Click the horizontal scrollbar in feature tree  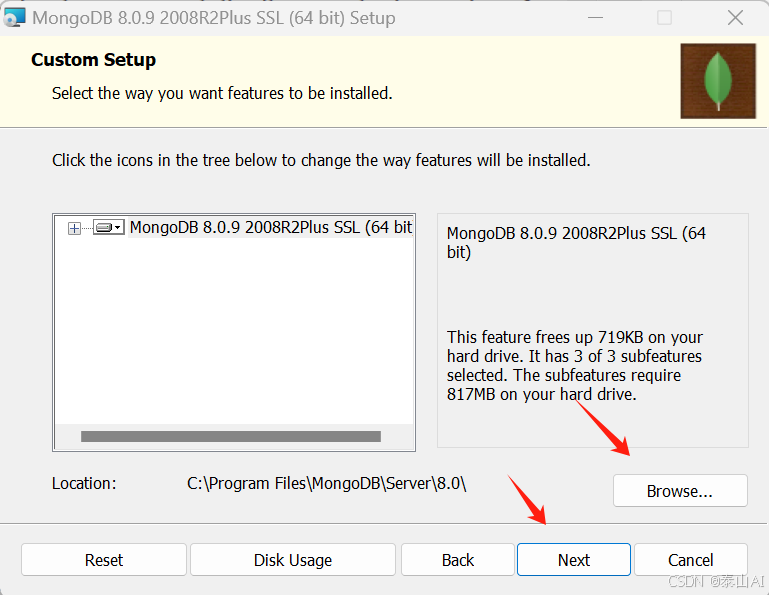coord(231,437)
